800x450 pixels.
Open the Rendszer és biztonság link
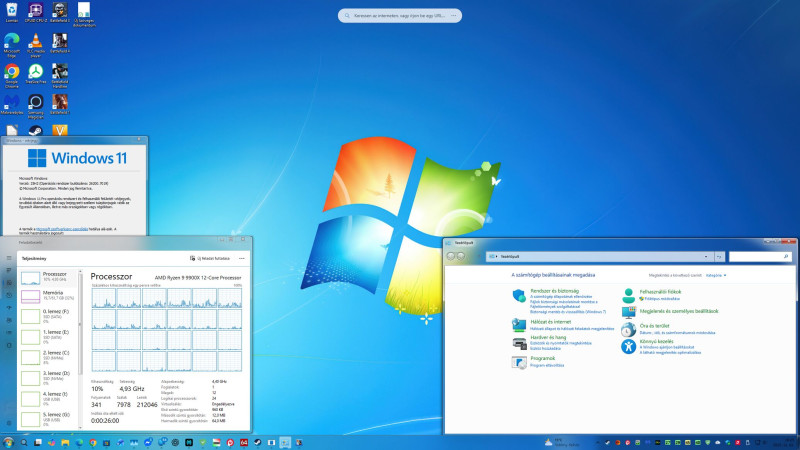click(x=554, y=291)
